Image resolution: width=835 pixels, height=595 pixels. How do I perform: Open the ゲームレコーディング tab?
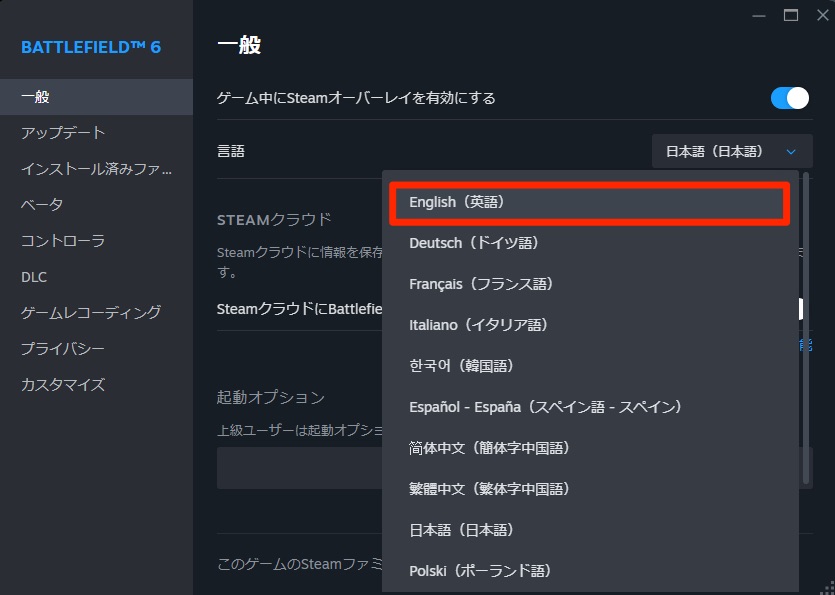(91, 313)
